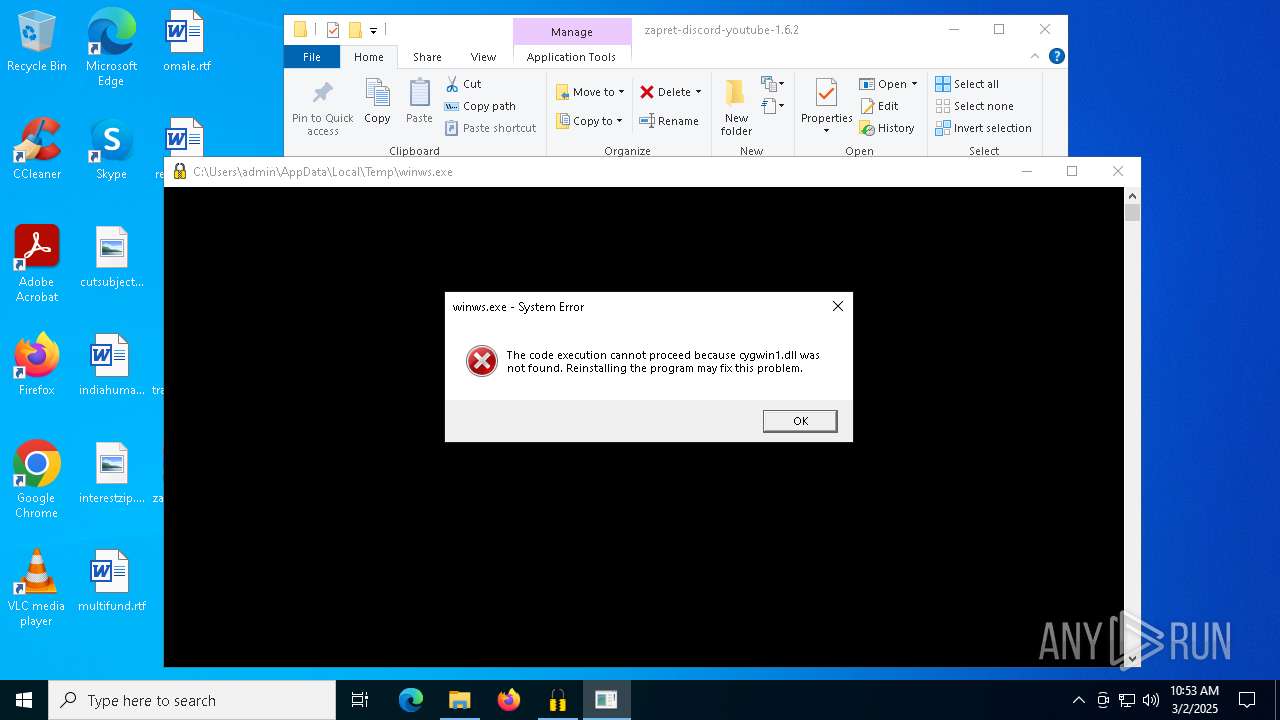This screenshot has width=1280, height=720.
Task: Expand the Open dropdown arrow in ribbon
Action: point(914,84)
